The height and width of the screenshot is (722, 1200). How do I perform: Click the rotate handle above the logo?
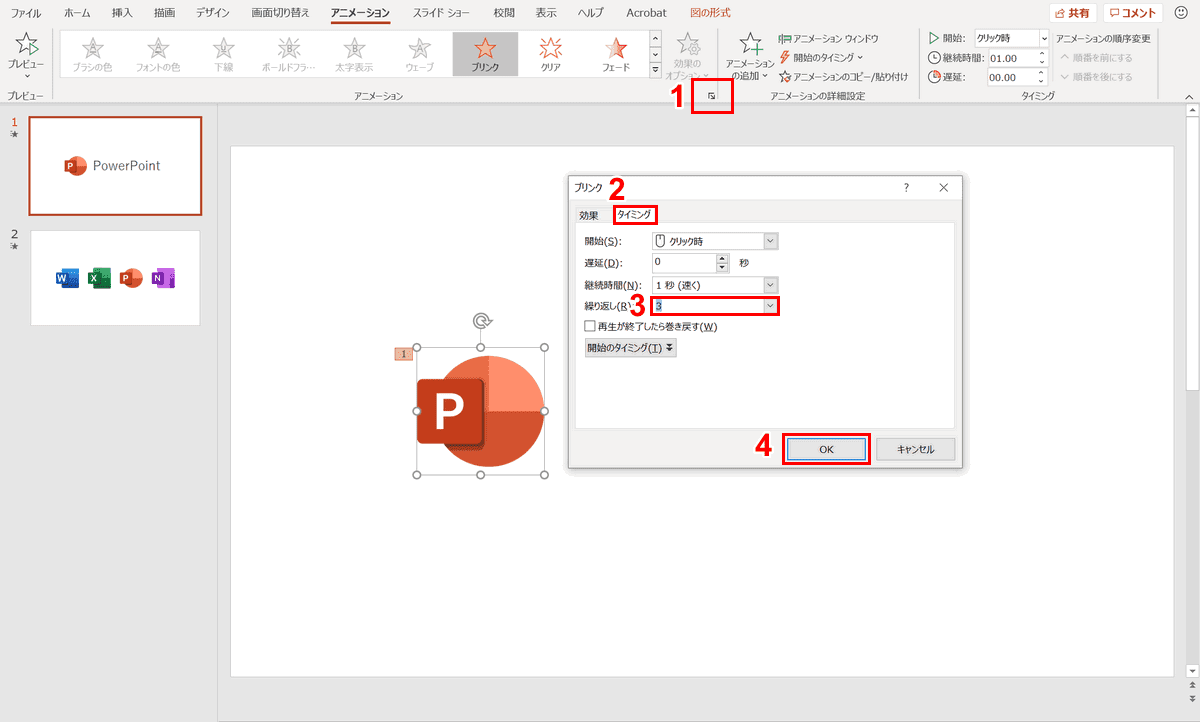[x=481, y=321]
